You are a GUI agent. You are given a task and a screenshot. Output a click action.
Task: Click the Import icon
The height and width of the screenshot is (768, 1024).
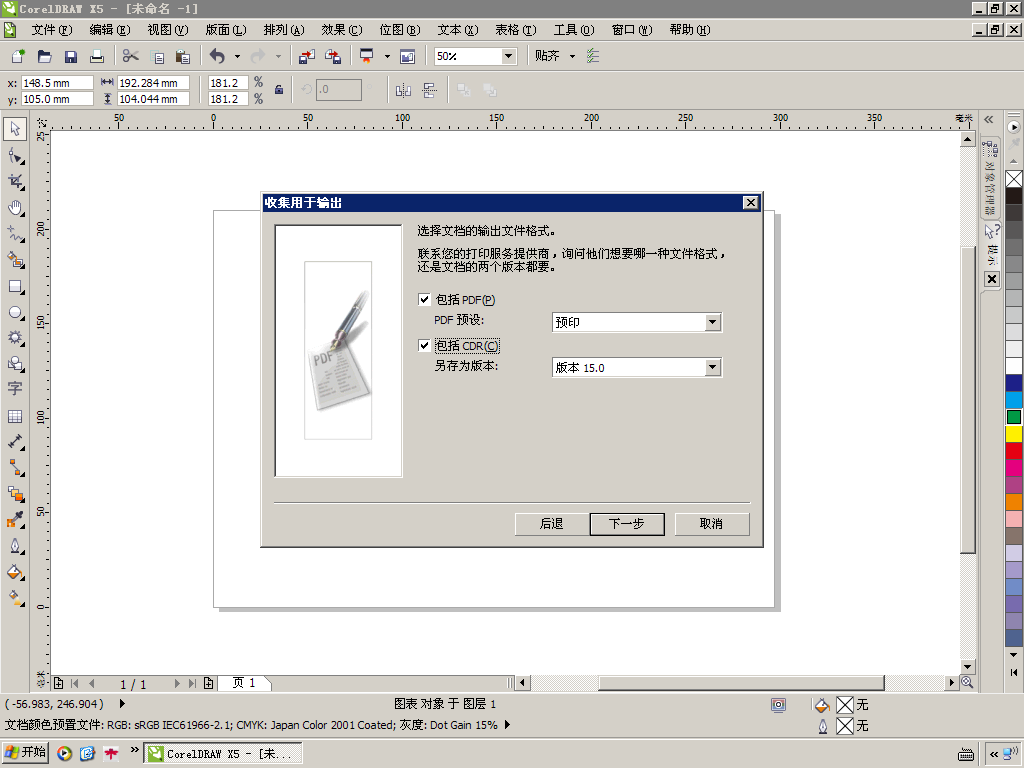pyautogui.click(x=306, y=57)
